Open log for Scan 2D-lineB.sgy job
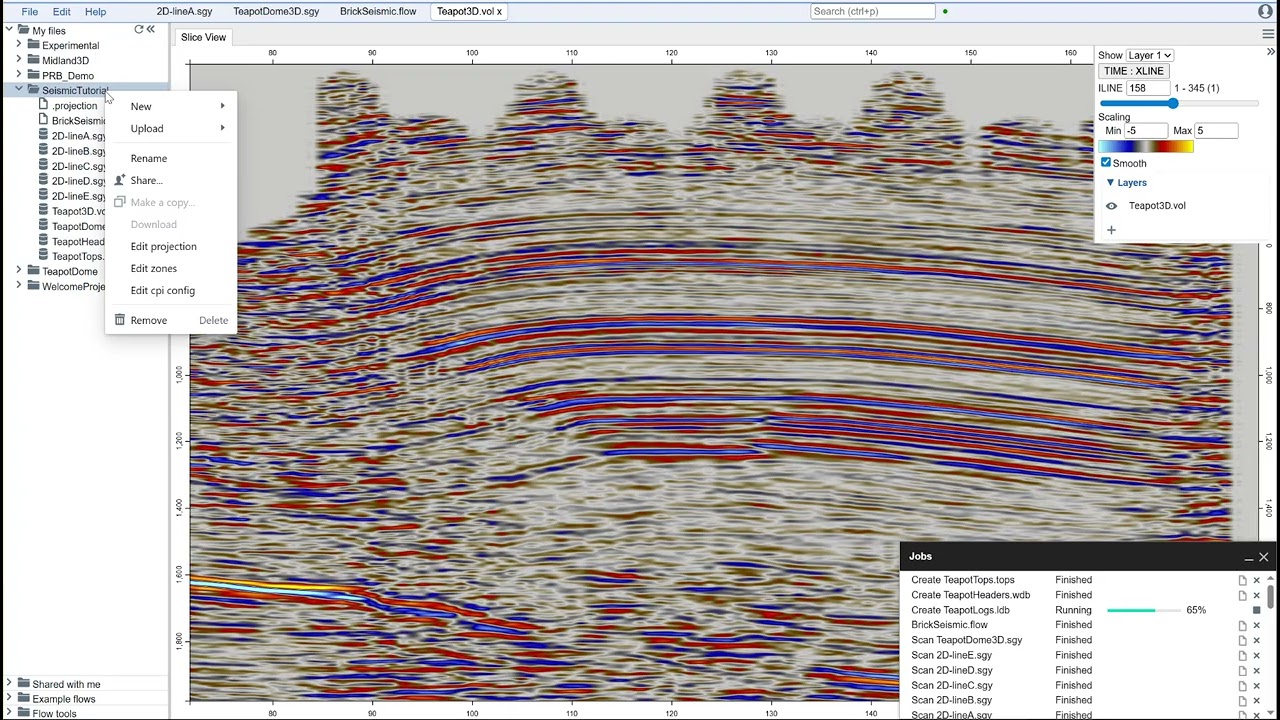This screenshot has width=1280, height=720. (1243, 701)
